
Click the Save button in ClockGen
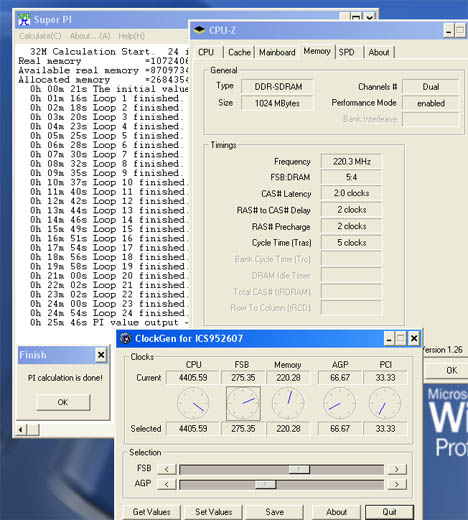tap(275, 512)
